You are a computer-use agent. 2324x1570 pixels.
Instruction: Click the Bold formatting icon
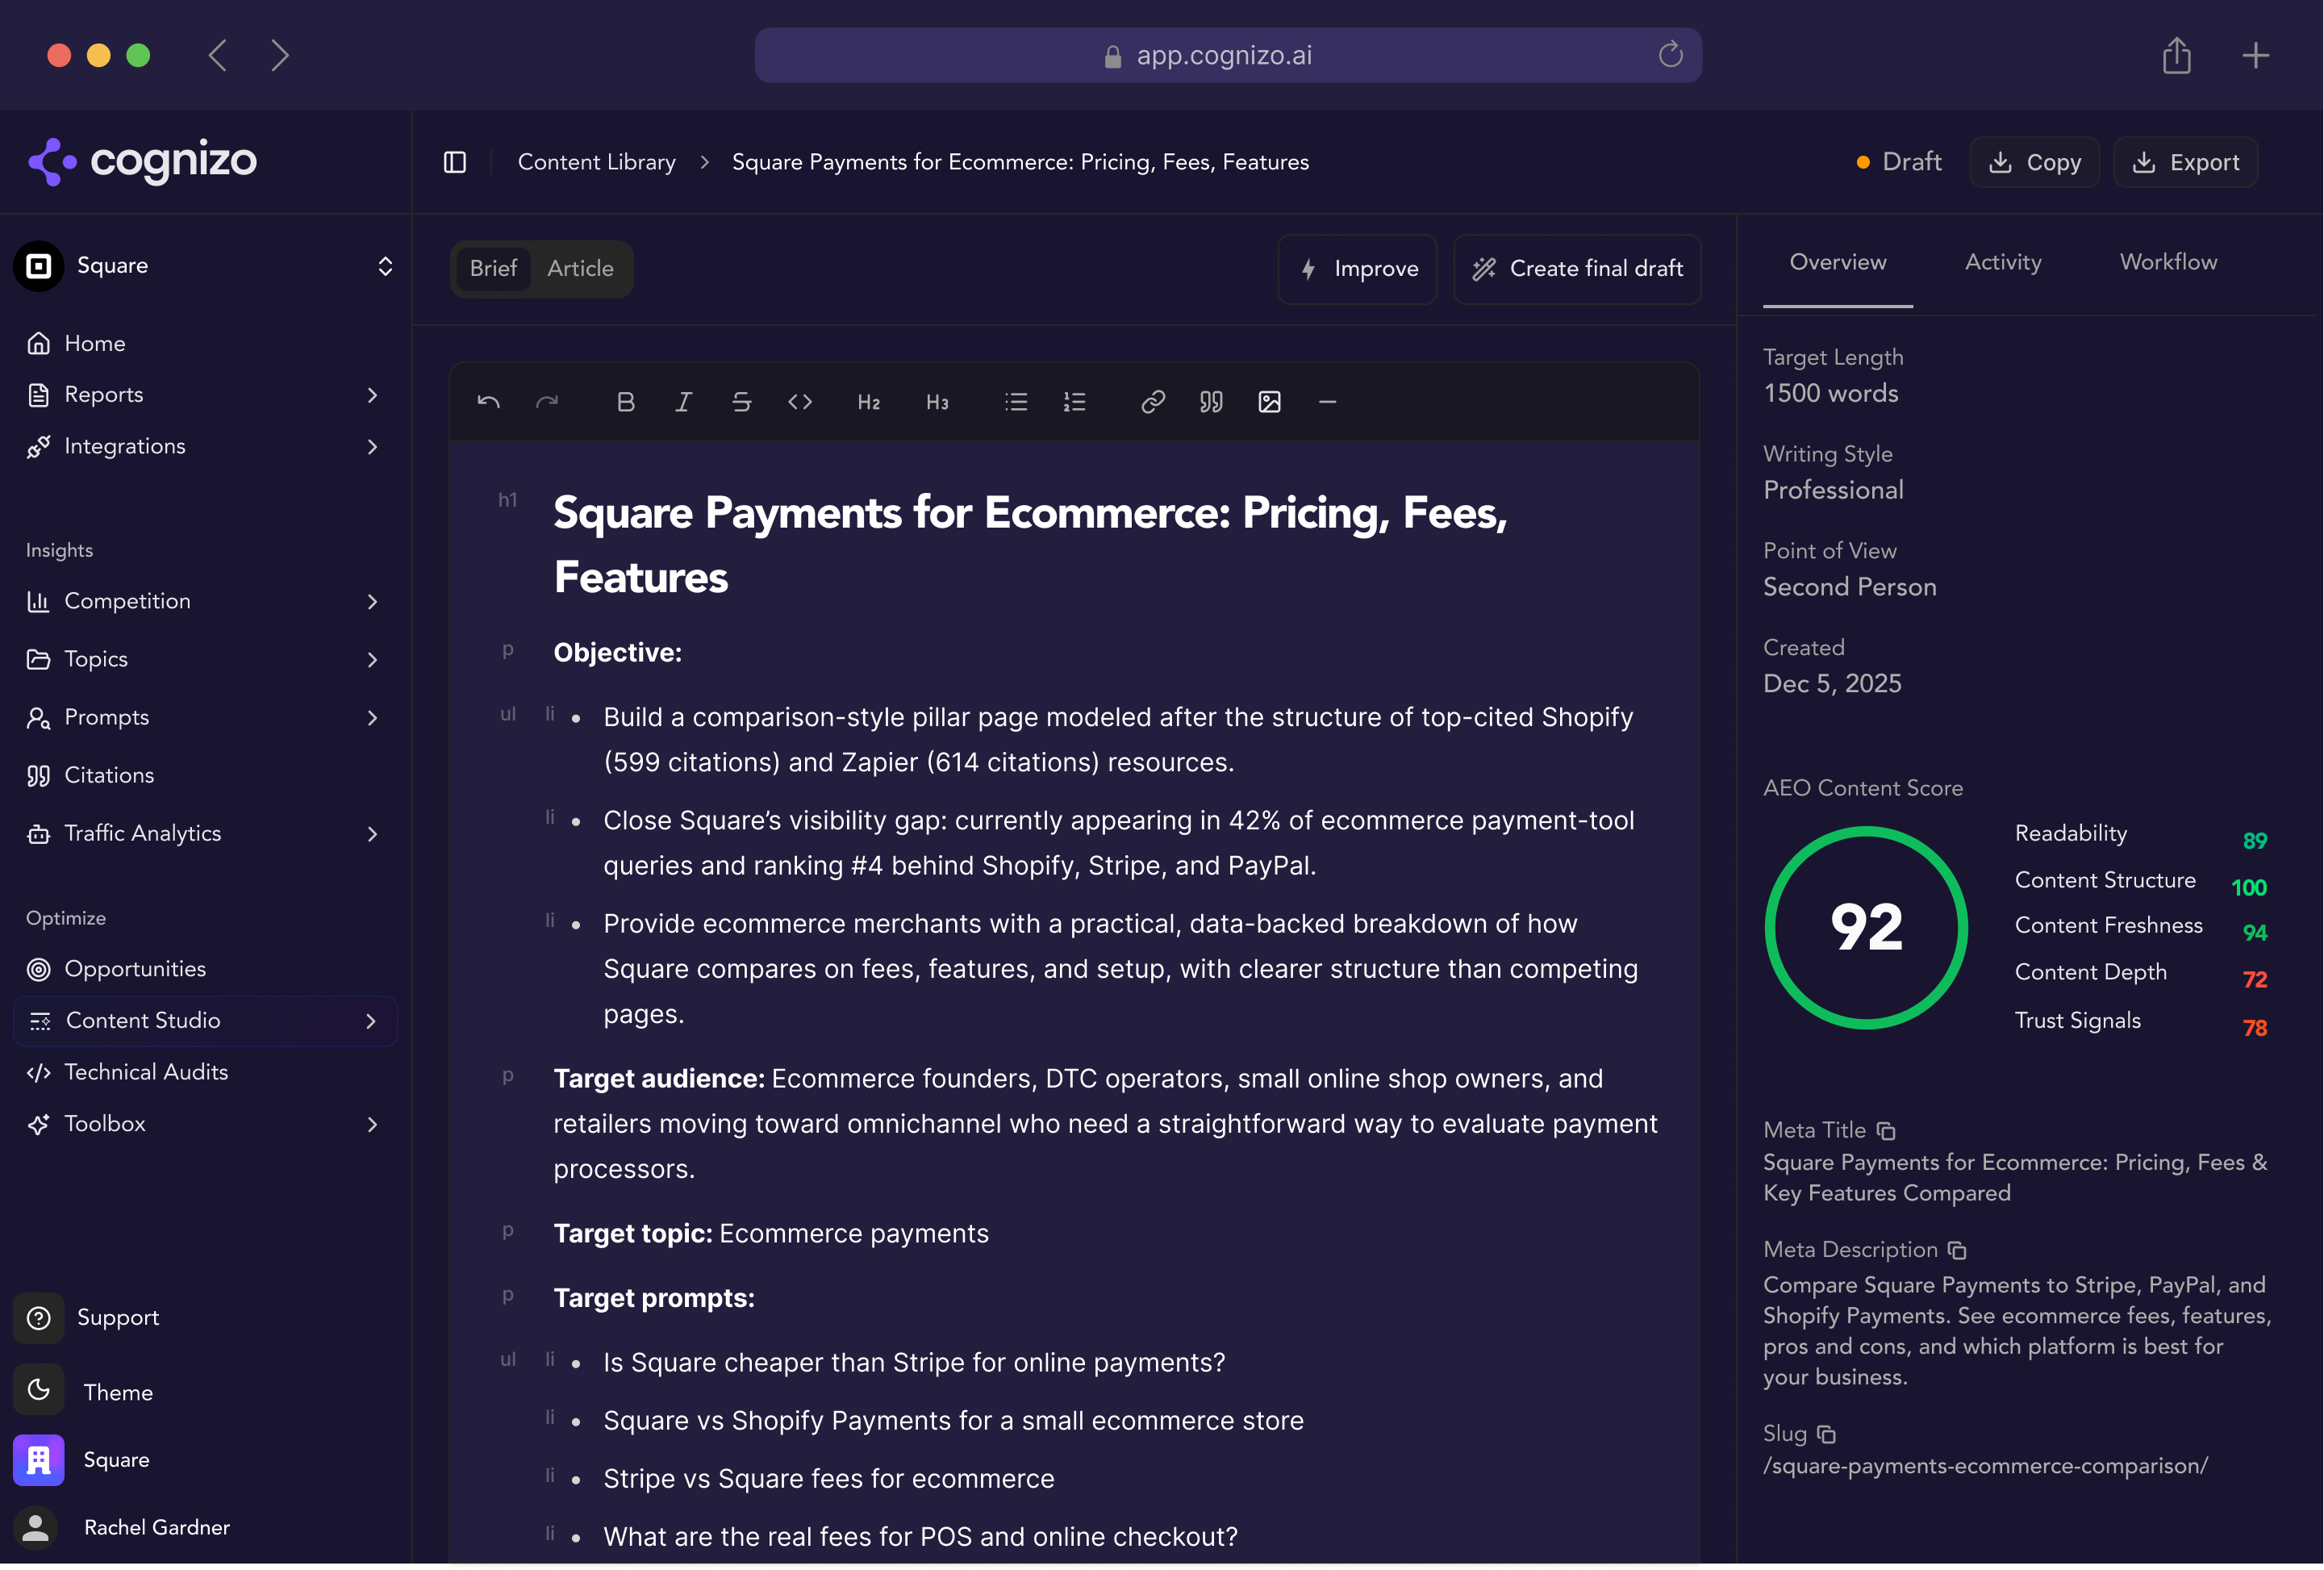coord(625,402)
